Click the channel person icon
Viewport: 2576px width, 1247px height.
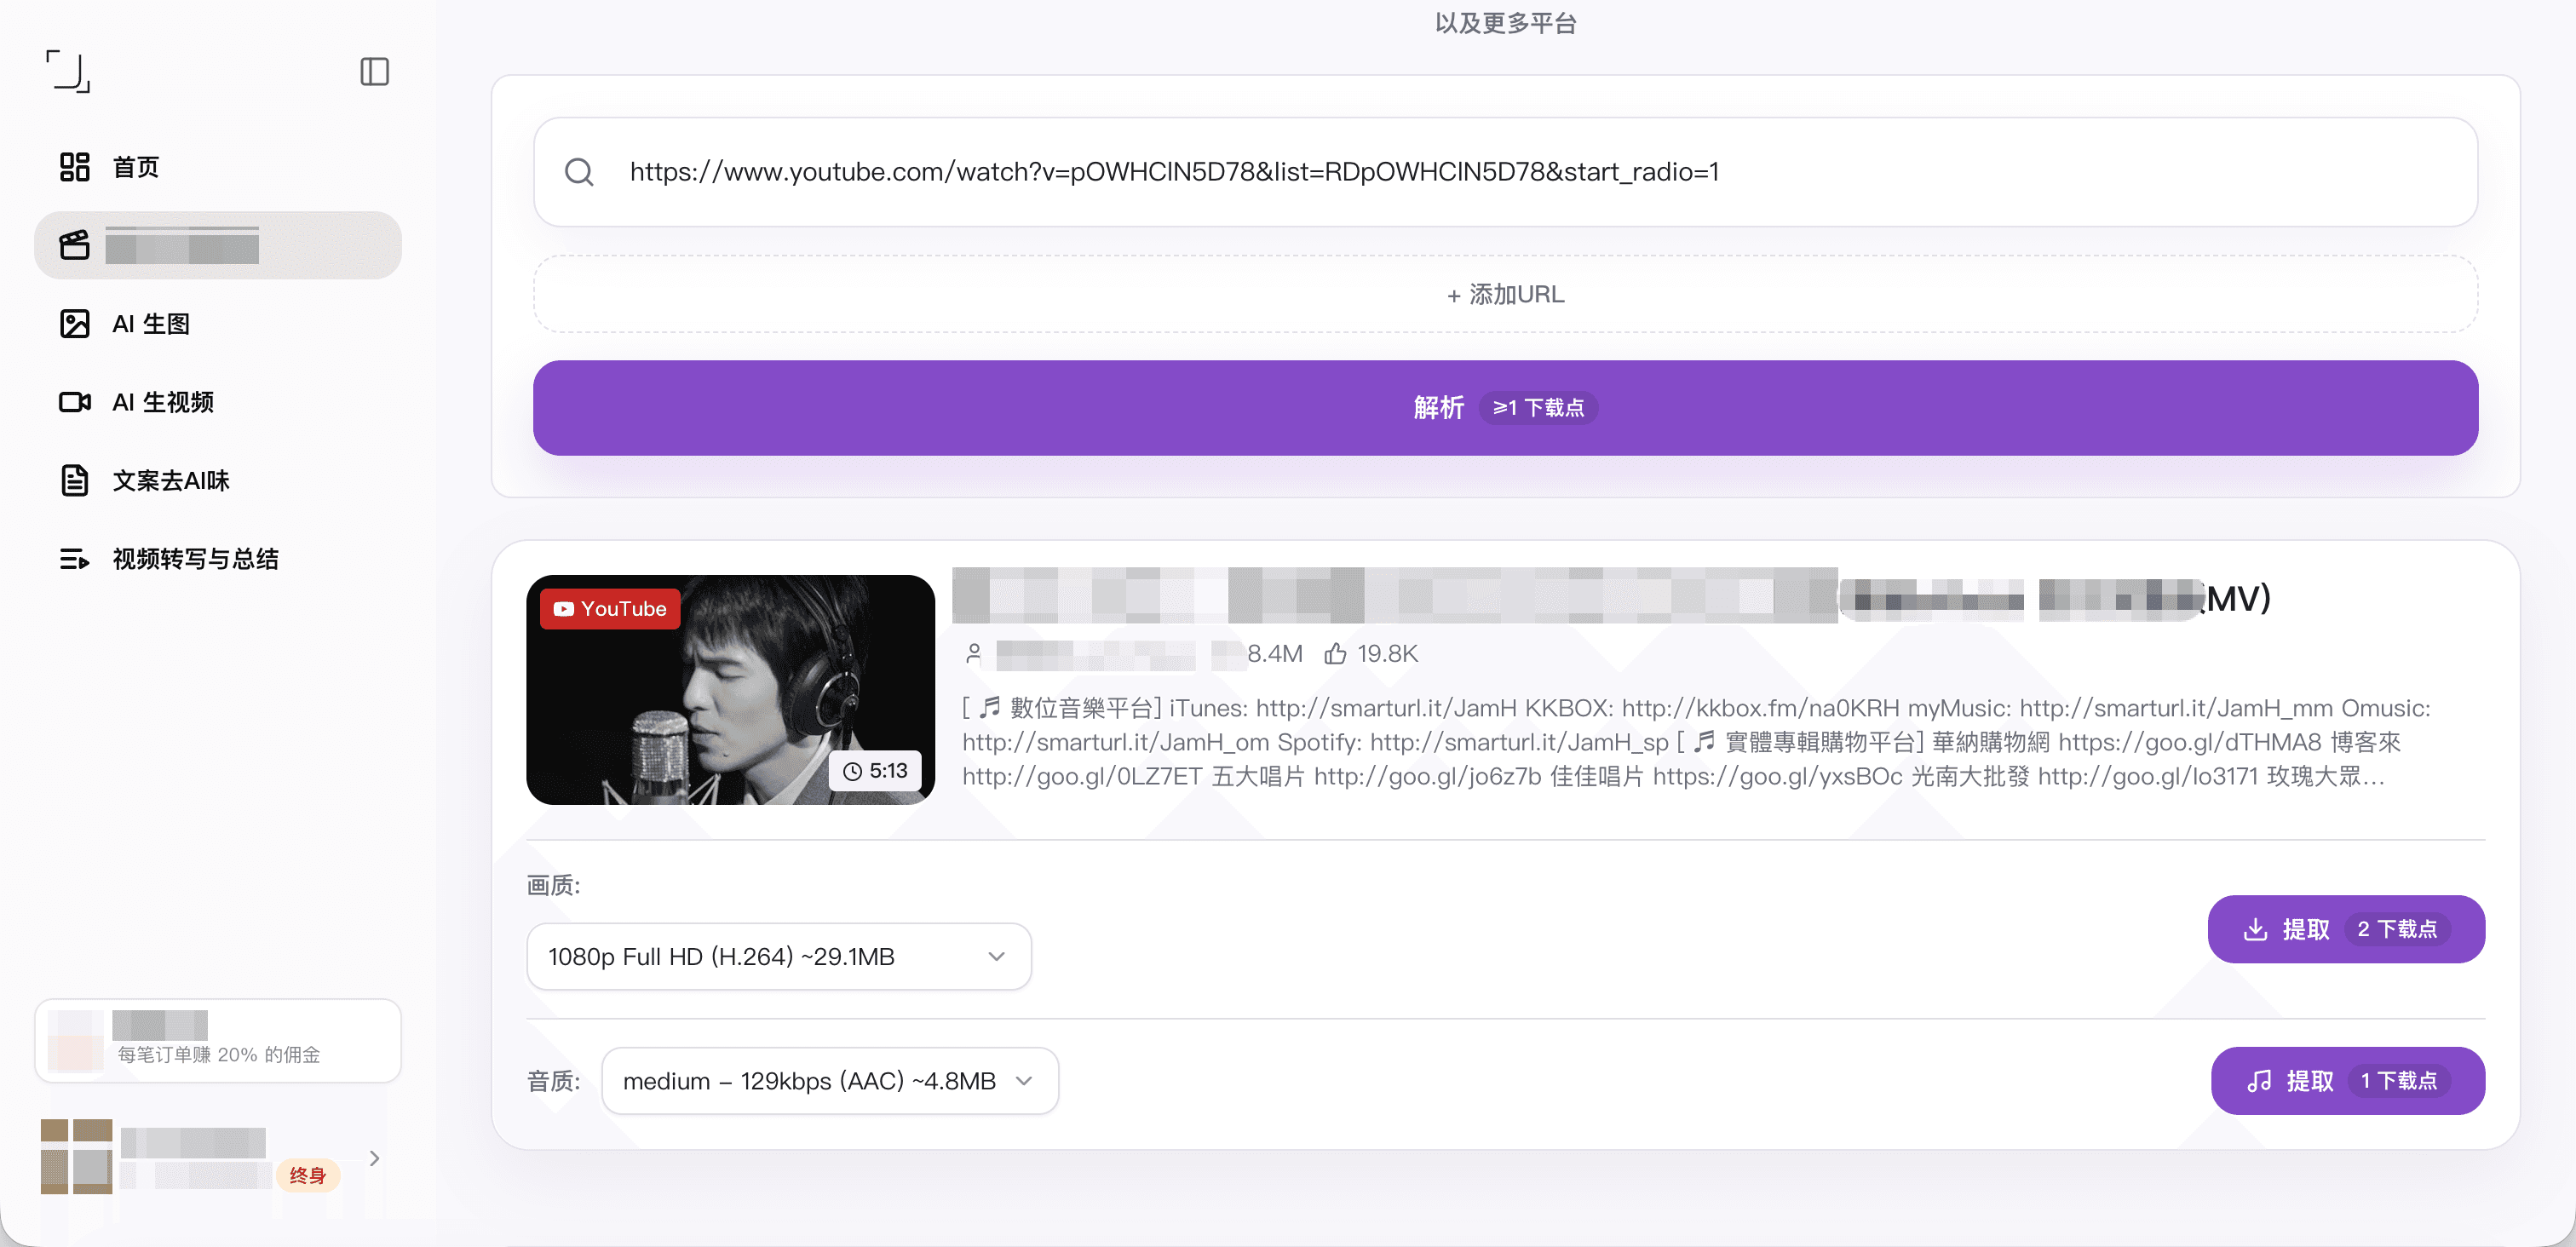tap(973, 654)
